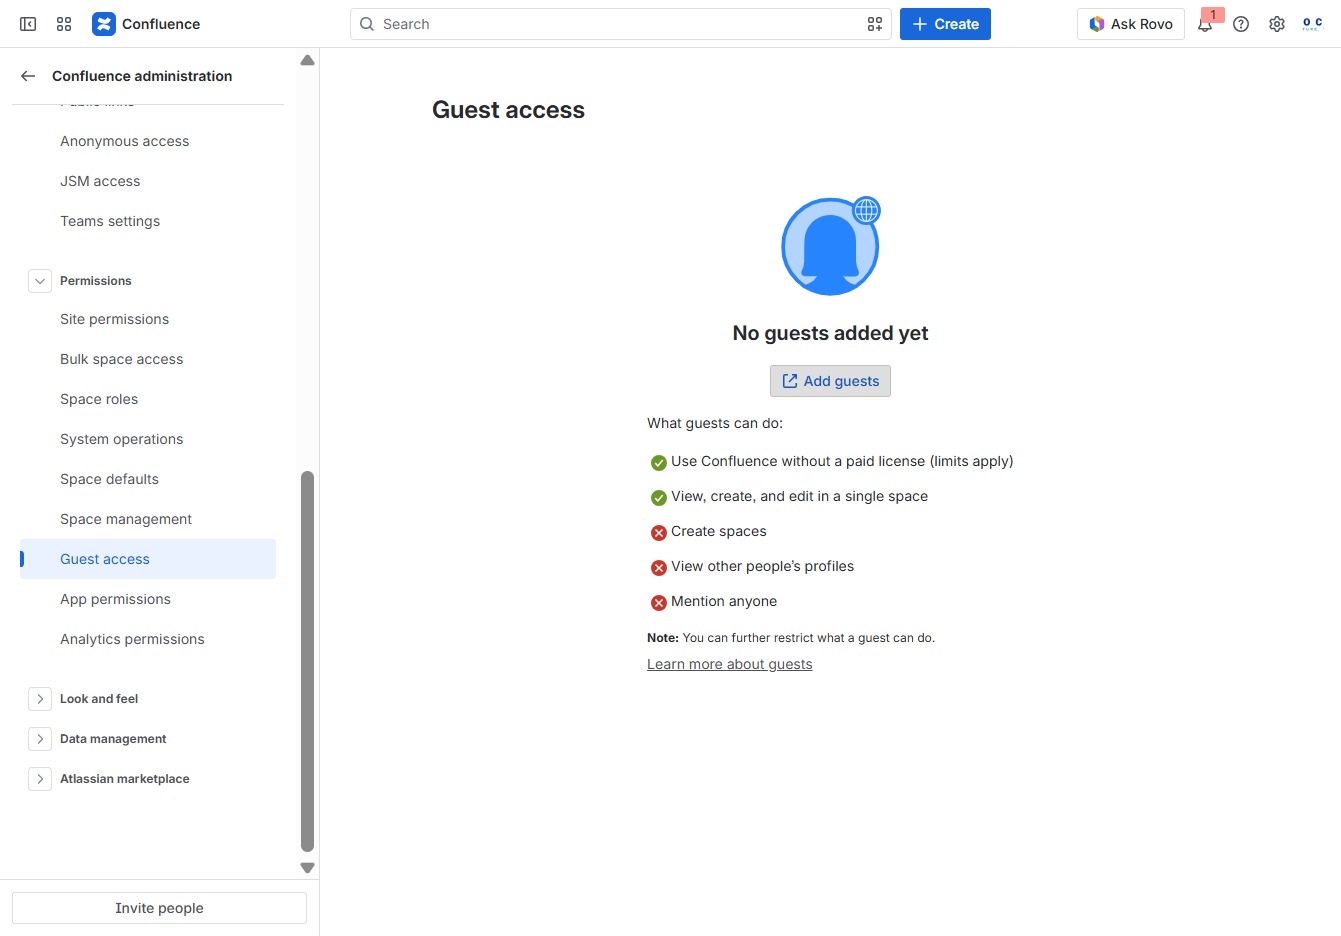This screenshot has width=1341, height=936.
Task: Open the help question mark icon
Action: (x=1241, y=24)
